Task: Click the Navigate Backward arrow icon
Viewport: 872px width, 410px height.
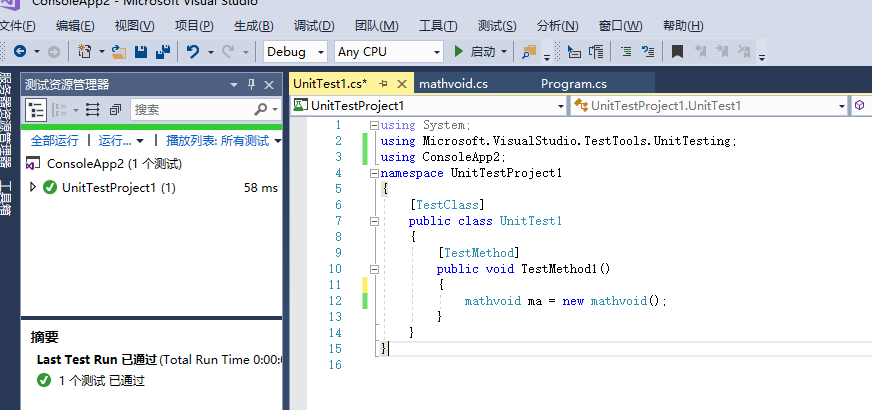Action: point(20,52)
